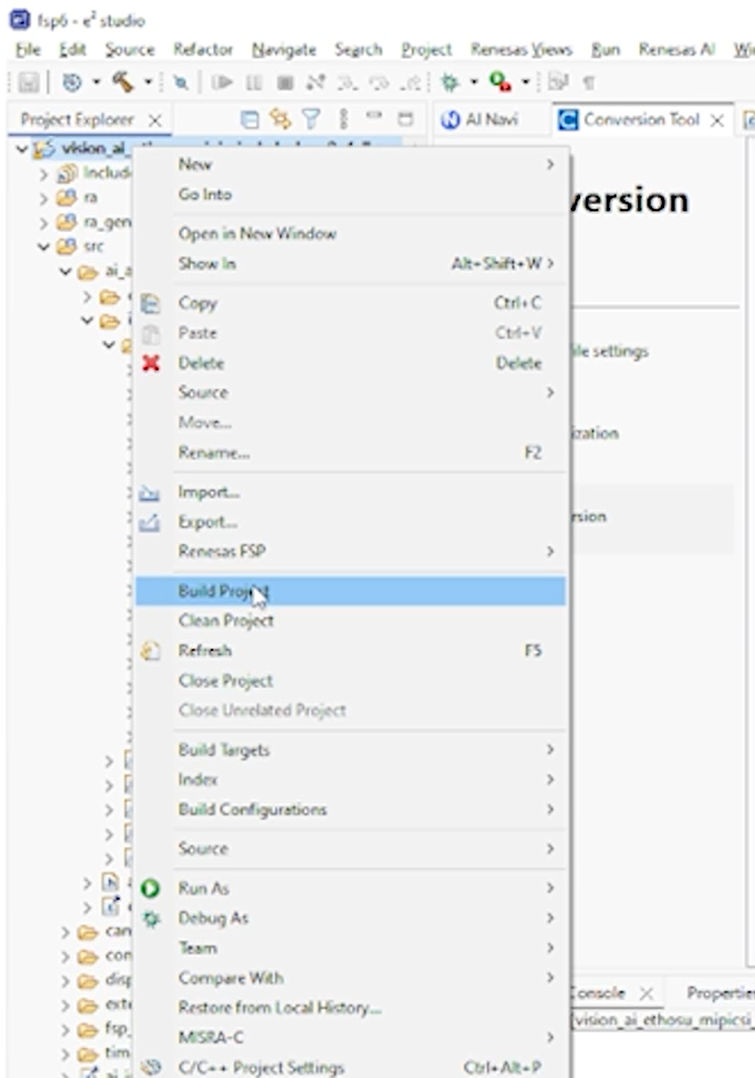Click the green Run As play icon
755x1078 pixels.
tap(151, 888)
